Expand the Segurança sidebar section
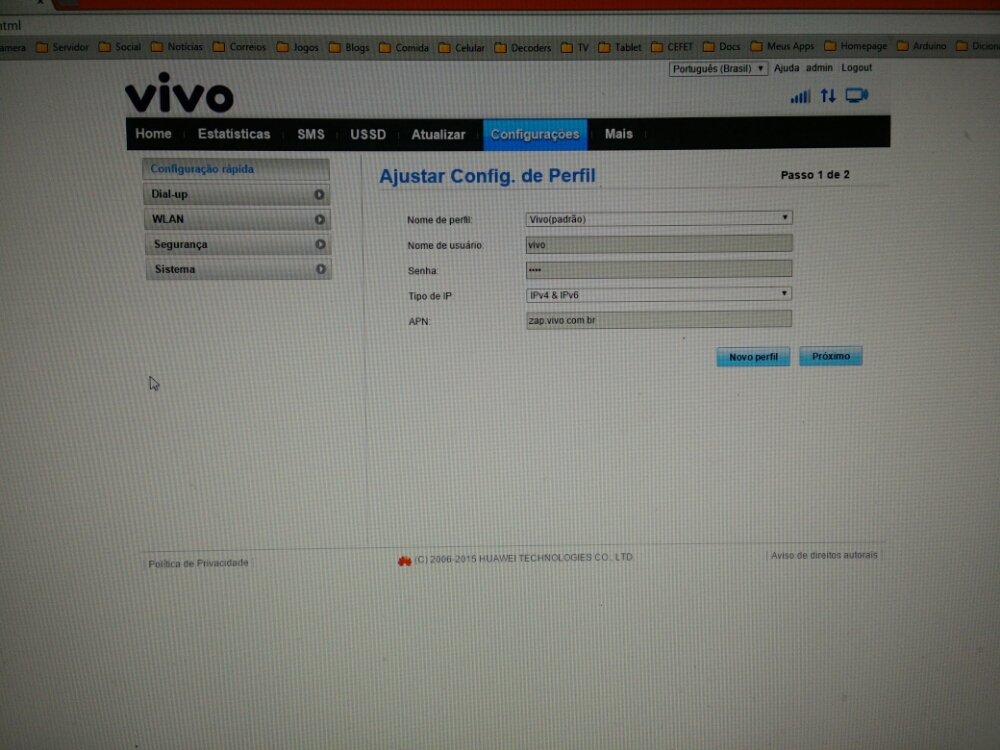The height and width of the screenshot is (750, 1000). pos(237,244)
